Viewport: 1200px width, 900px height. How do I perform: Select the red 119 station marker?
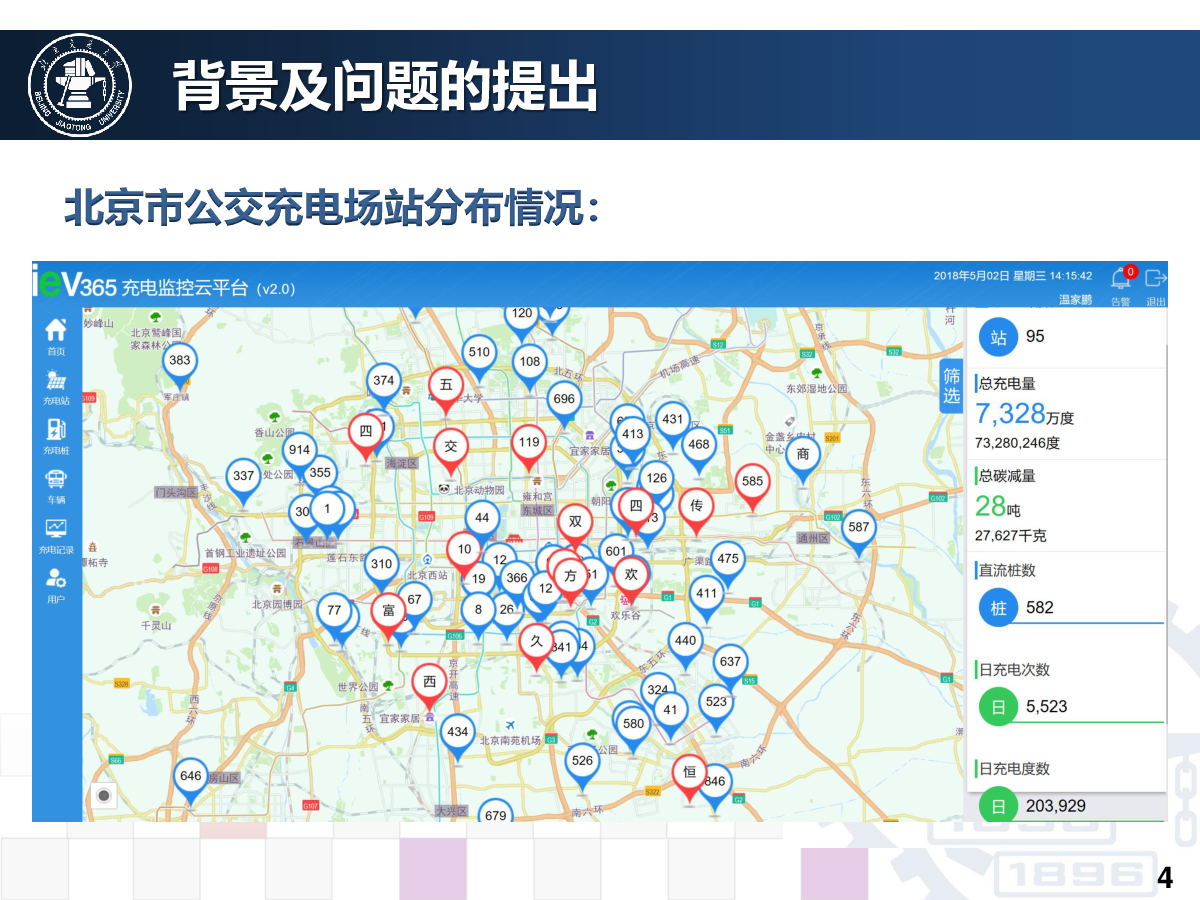click(x=529, y=449)
